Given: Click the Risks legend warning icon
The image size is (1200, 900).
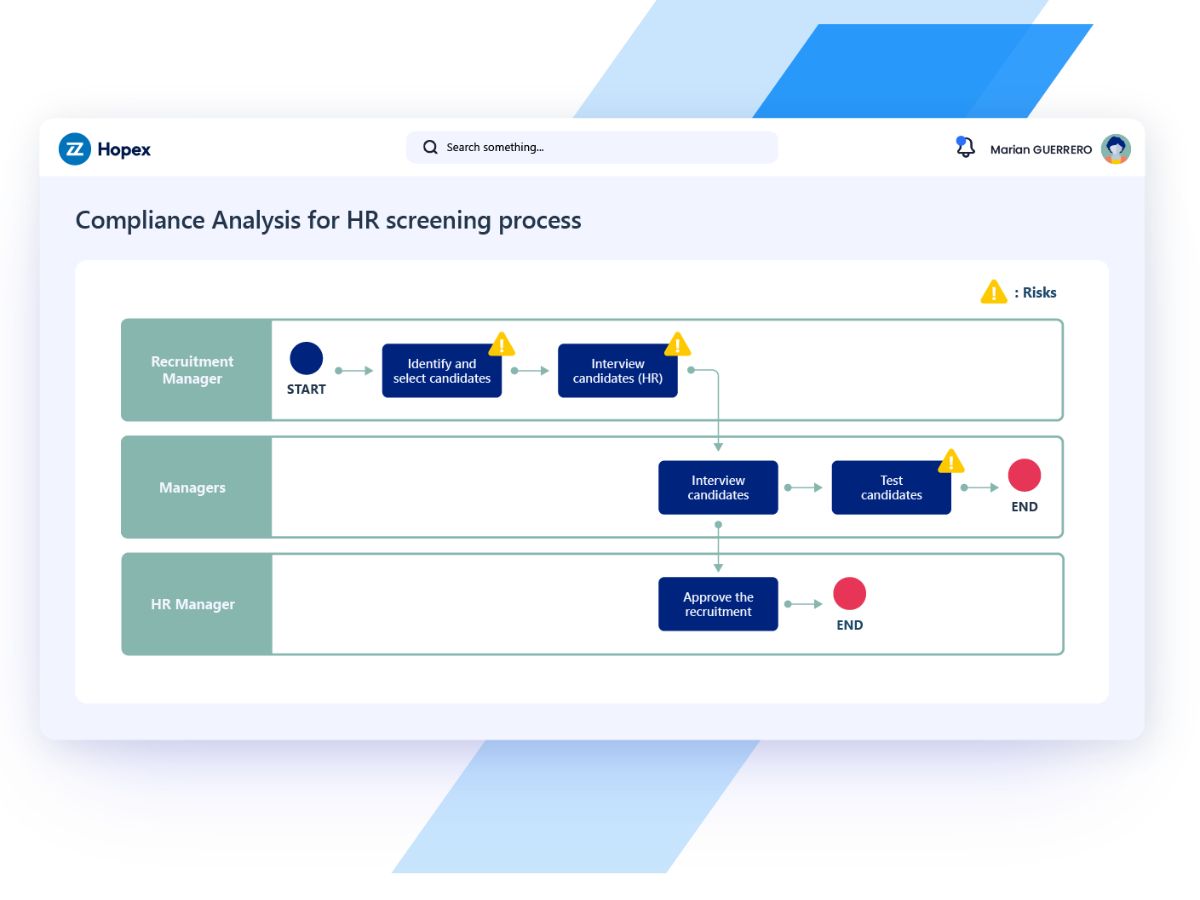Looking at the screenshot, I should [993, 292].
